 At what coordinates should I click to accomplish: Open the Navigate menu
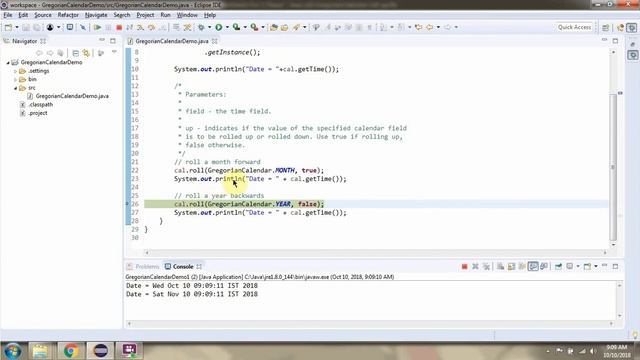[96, 15]
